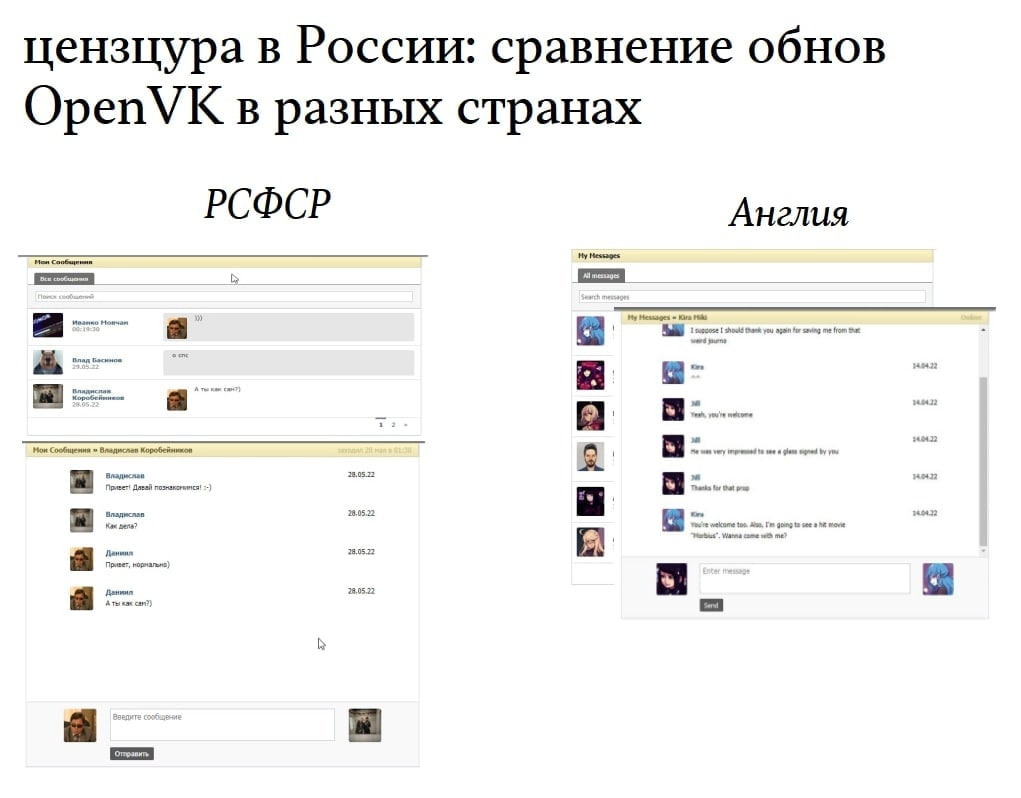The width and height of the screenshot is (1021, 798).
Task: Open the Влад Басинов name link
Action: coord(96,359)
